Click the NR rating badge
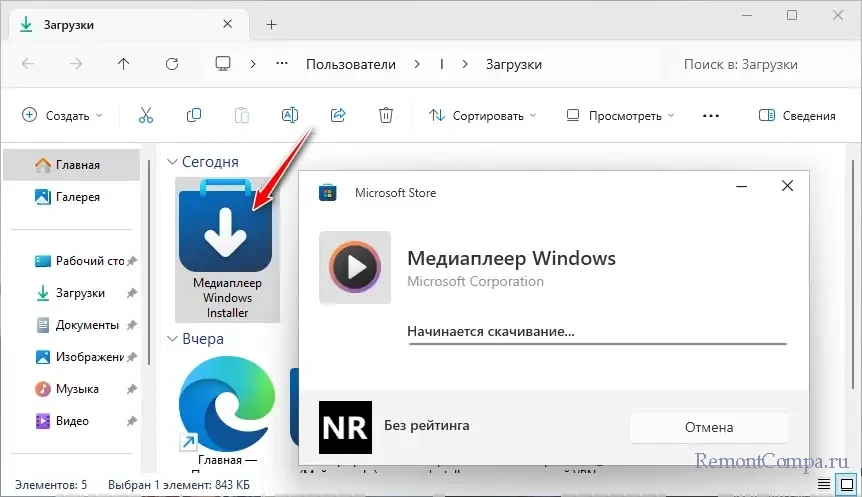Image resolution: width=862 pixels, height=497 pixels. click(345, 427)
